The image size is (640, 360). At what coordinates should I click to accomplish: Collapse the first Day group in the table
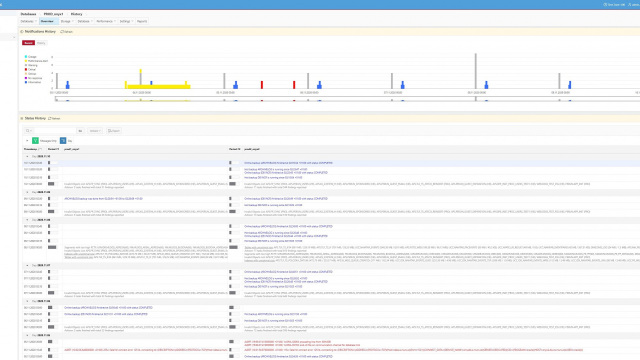tap(27, 156)
